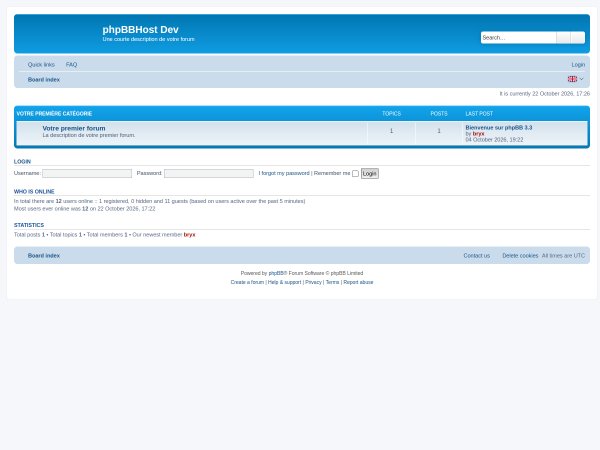Focus the Username input field

tap(87, 173)
